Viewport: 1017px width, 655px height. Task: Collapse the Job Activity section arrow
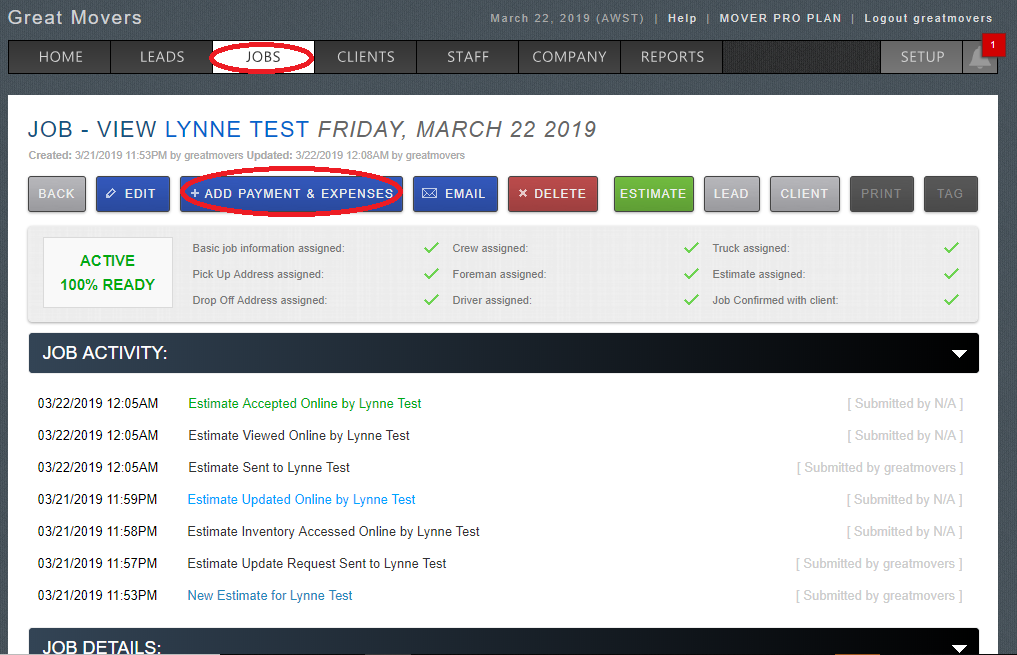pos(959,354)
